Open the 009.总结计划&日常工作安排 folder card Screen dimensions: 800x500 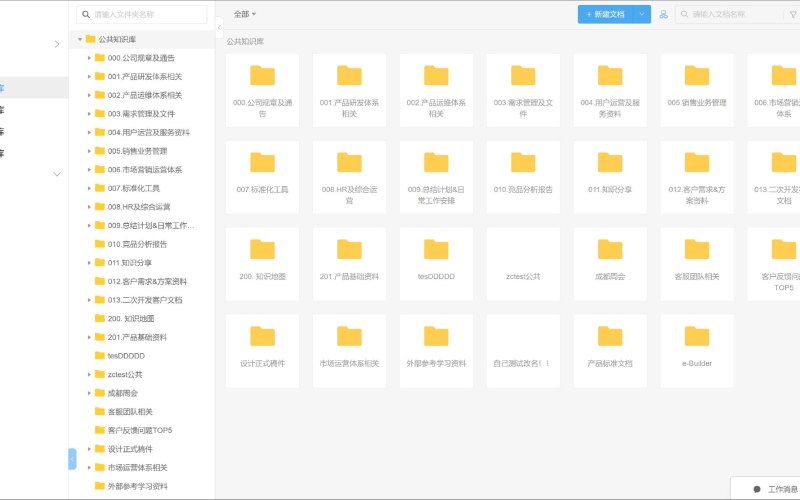pyautogui.click(x=436, y=177)
